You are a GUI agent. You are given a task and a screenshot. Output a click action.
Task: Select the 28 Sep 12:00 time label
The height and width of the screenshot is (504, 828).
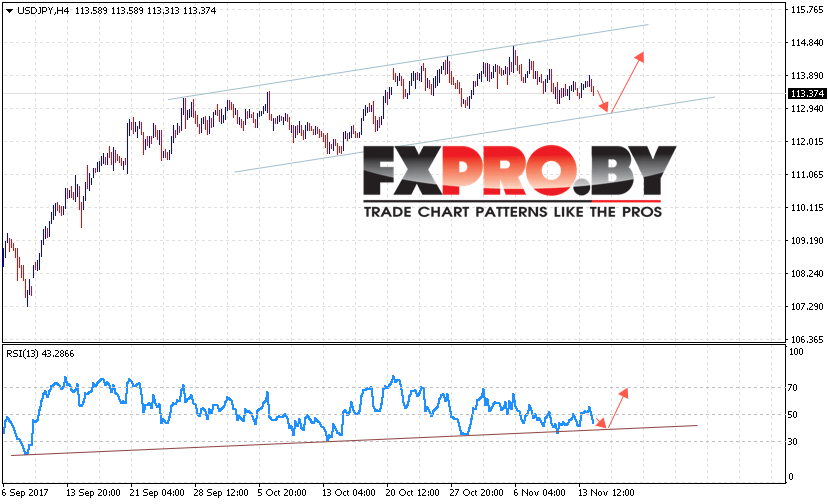(x=221, y=493)
